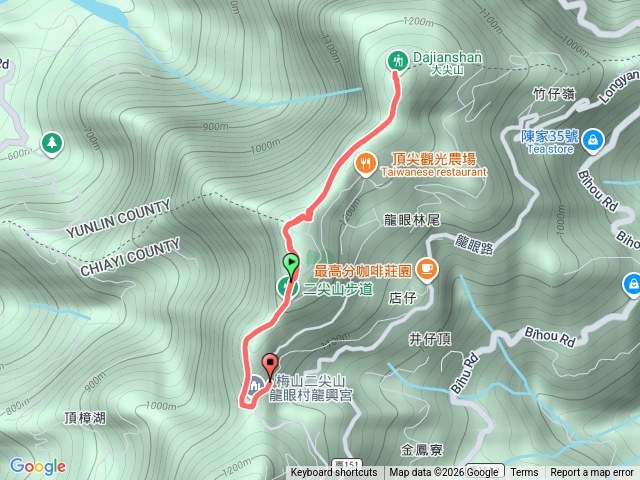Click the 龍興宮 temple icon
Image resolution: width=640 pixels, height=480 pixels.
[256, 384]
